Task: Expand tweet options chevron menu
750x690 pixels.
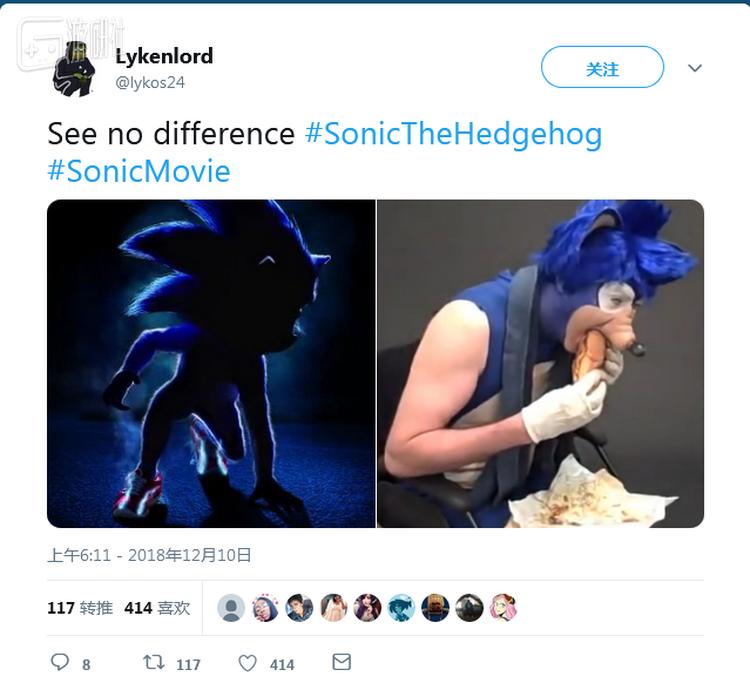Action: point(695,68)
